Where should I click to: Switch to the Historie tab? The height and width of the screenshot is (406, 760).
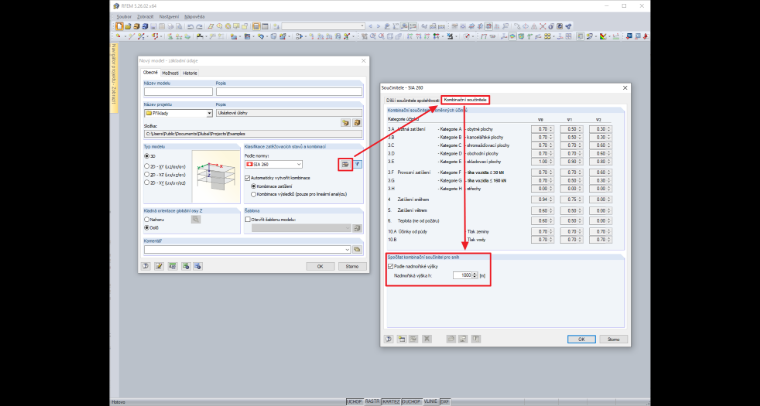click(190, 73)
